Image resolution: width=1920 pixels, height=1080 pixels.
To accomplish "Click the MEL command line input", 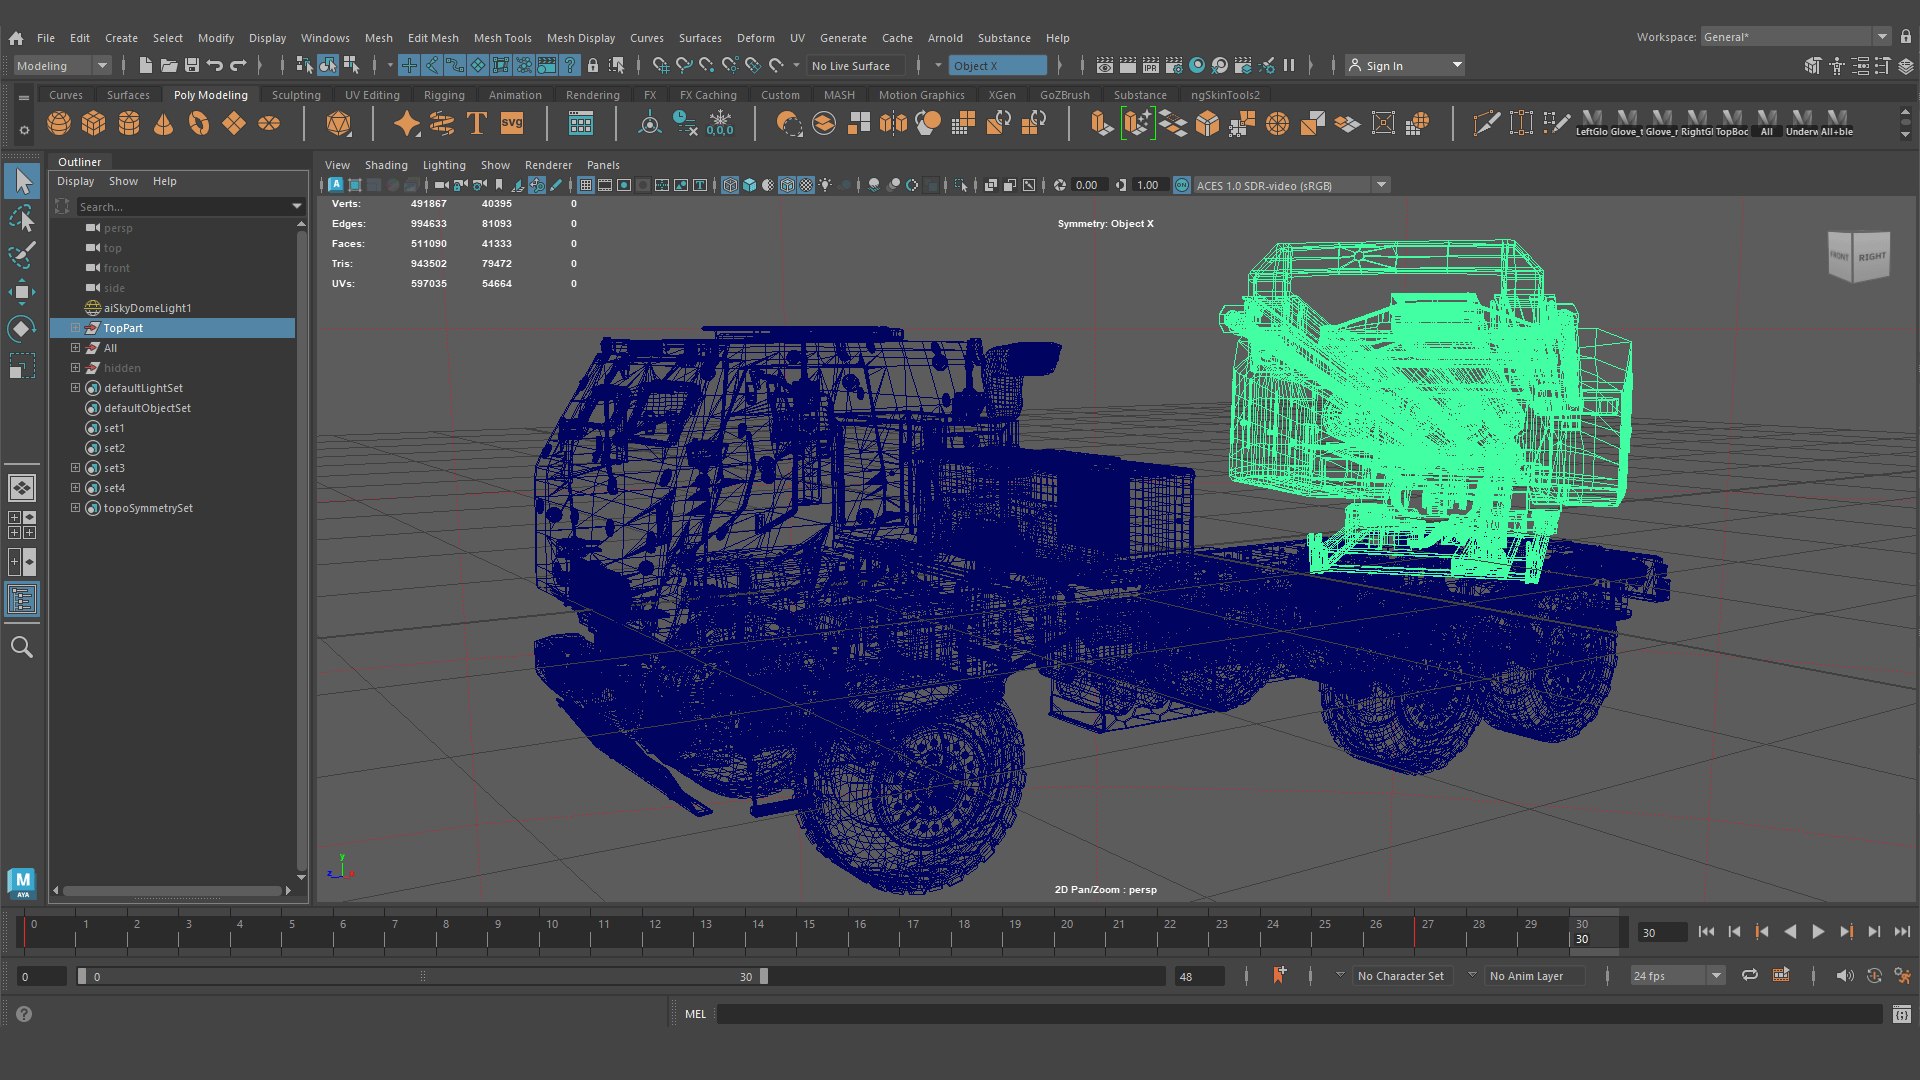I will coord(1299,1014).
